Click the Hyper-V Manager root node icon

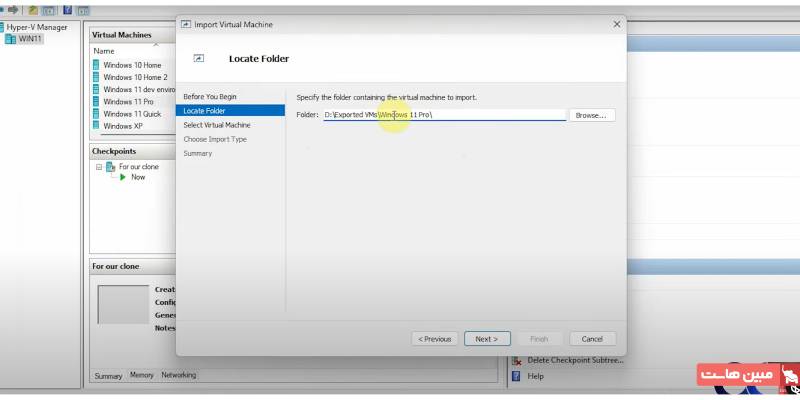coord(2,28)
